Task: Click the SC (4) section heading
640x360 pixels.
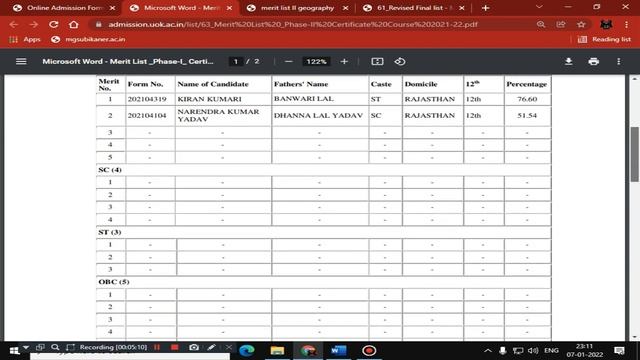Action: tap(110, 170)
